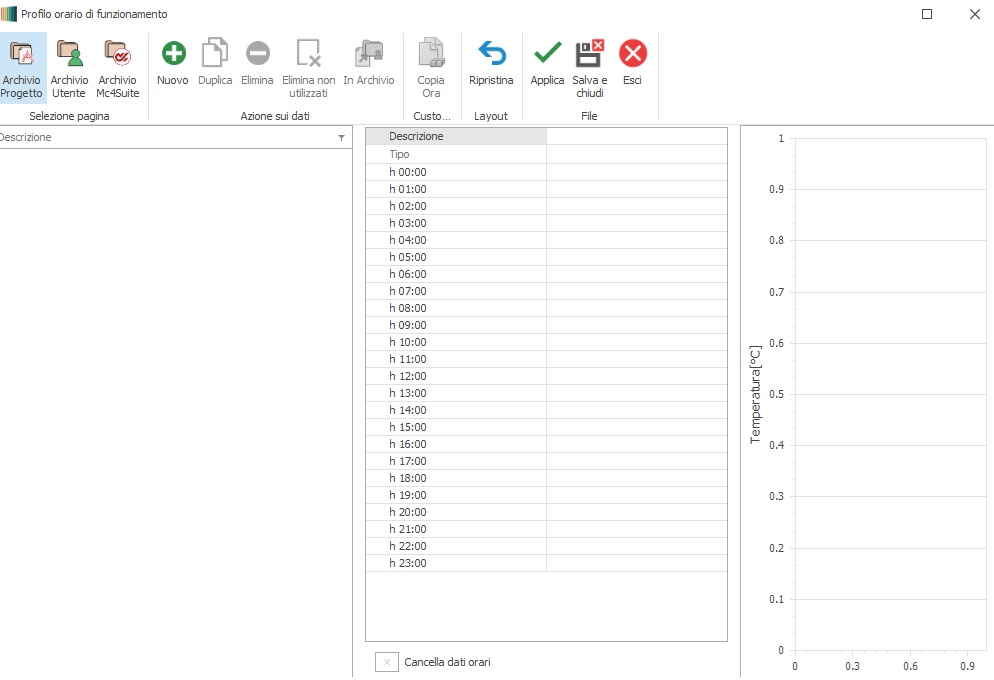Toggle Cancella dati orari checkbox
Screen dimensions: 994x680
point(387,662)
